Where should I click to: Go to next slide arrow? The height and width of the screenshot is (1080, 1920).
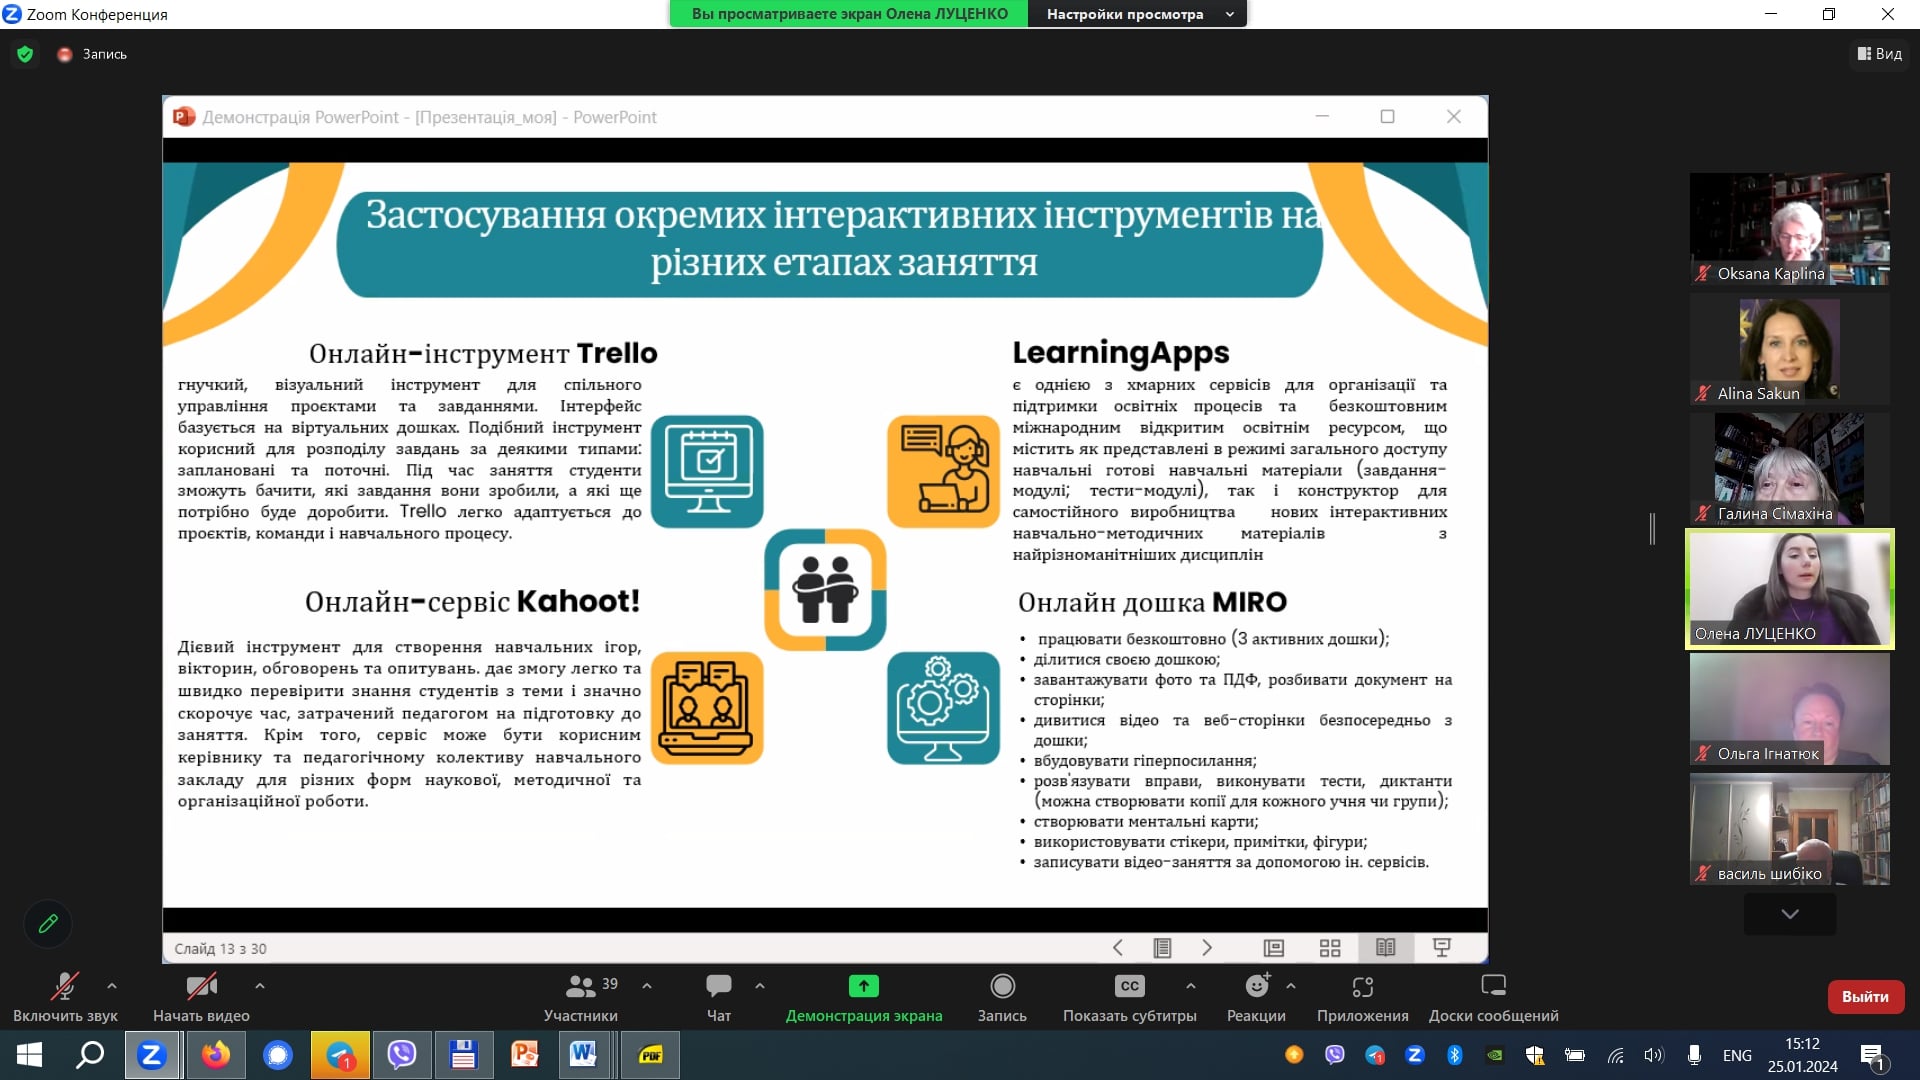click(x=1207, y=947)
